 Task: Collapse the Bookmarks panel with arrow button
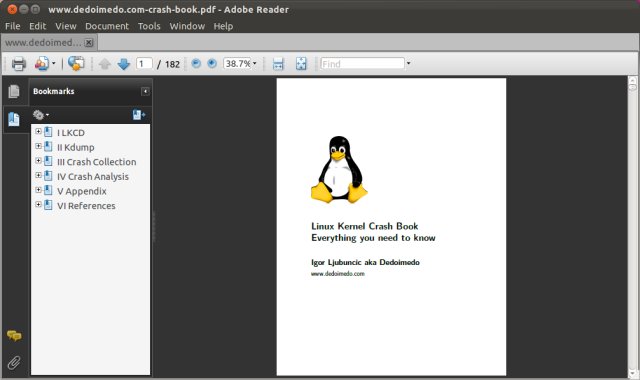point(145,91)
